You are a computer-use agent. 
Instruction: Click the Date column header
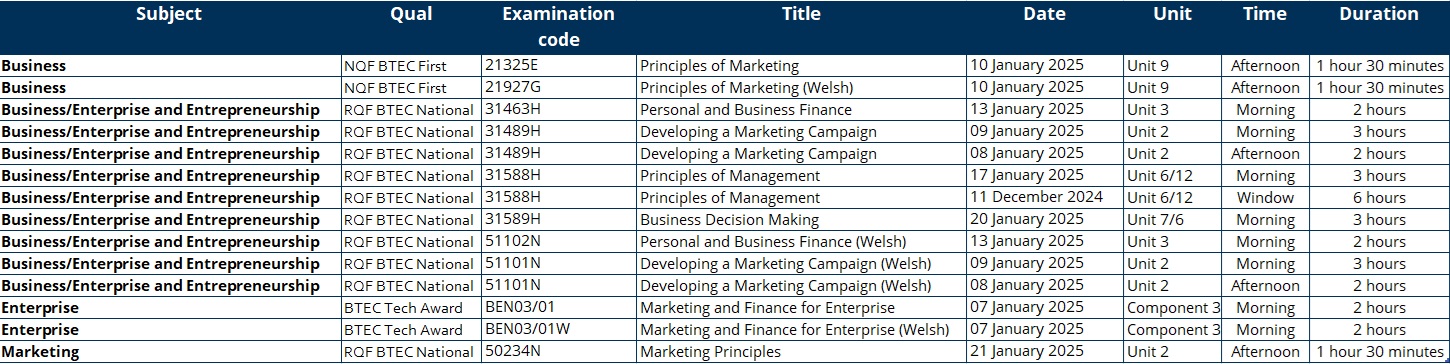coord(1044,14)
